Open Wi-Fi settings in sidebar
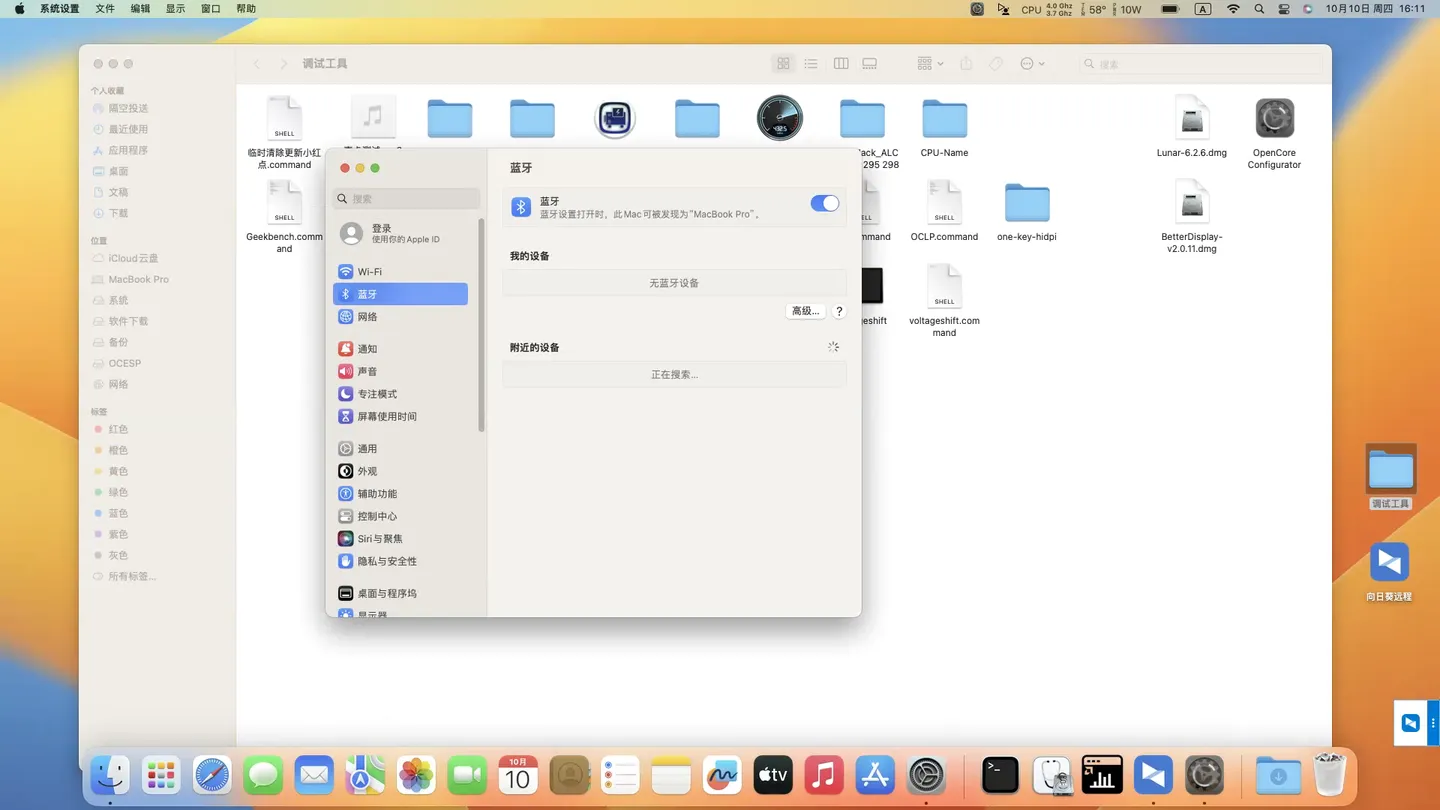This screenshot has height=810, width=1440. [x=369, y=272]
